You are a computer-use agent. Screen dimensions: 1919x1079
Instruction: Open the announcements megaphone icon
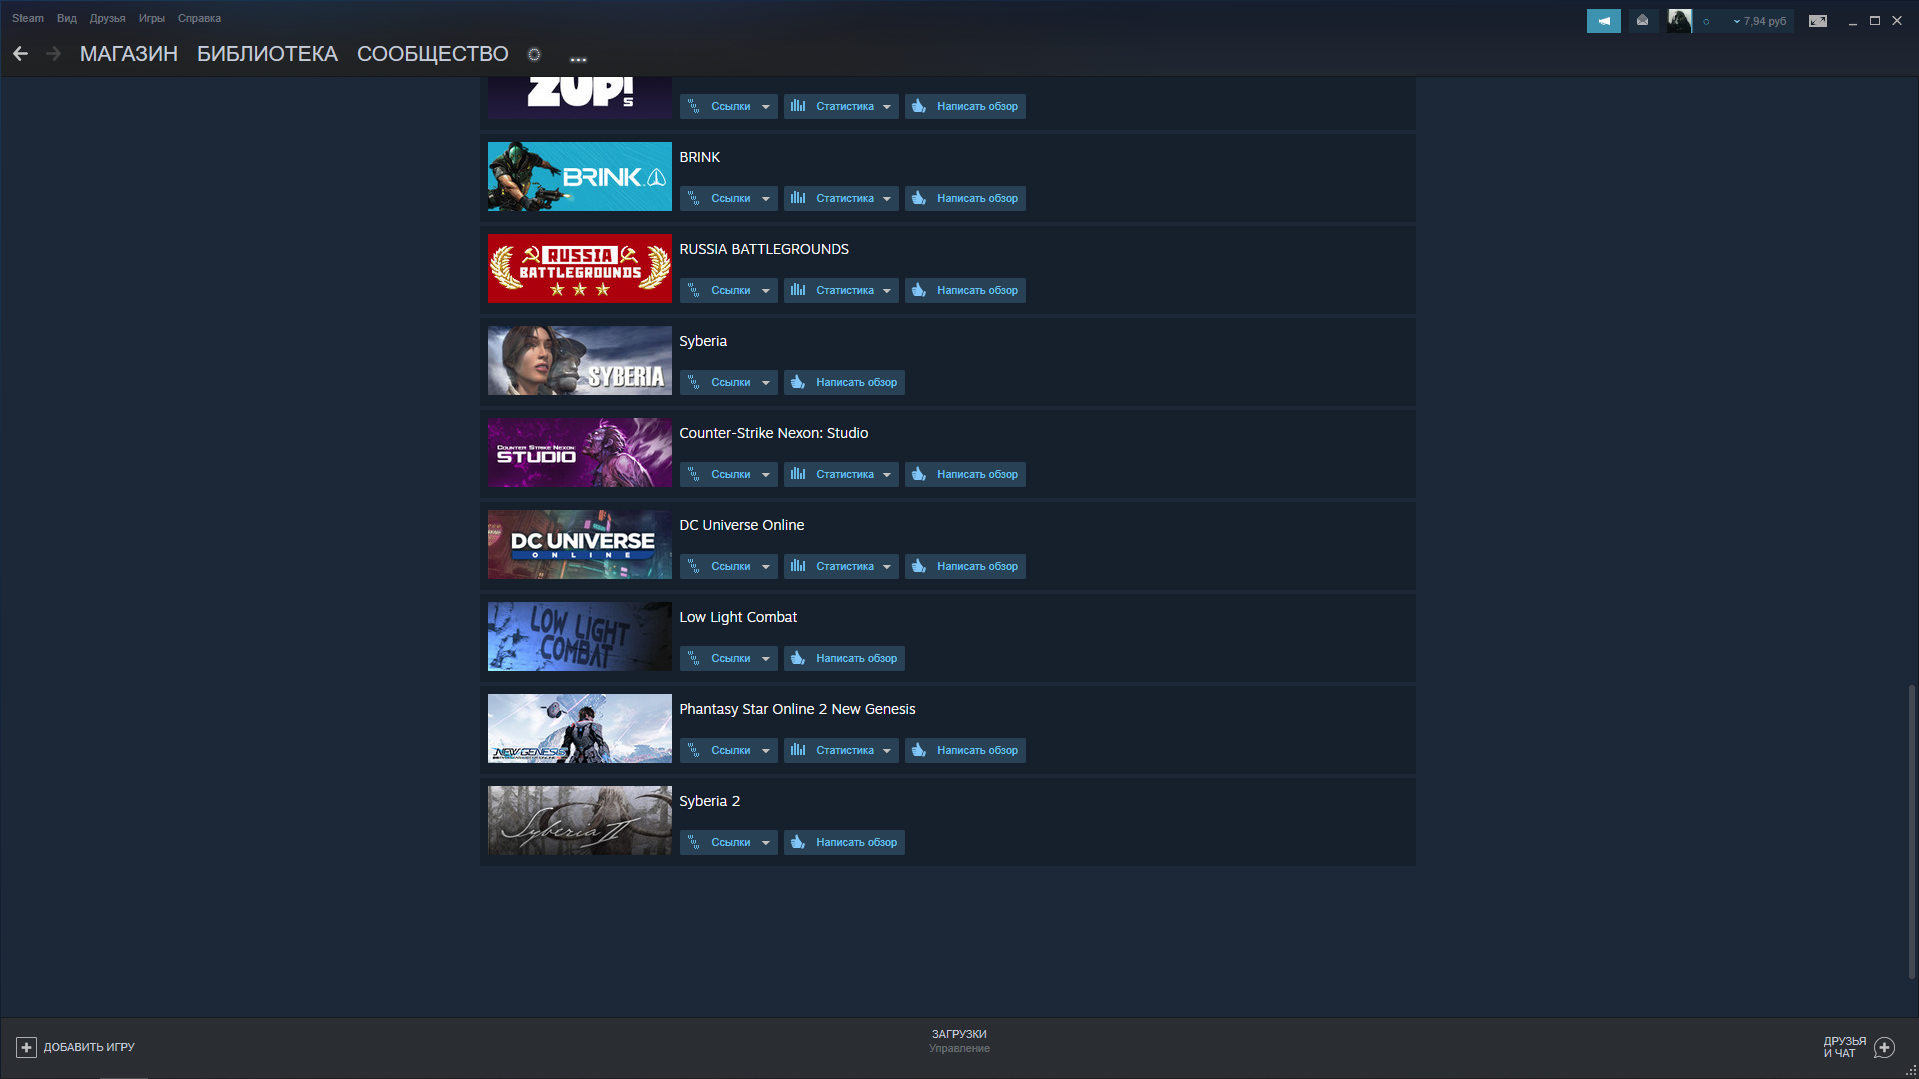tap(1603, 21)
